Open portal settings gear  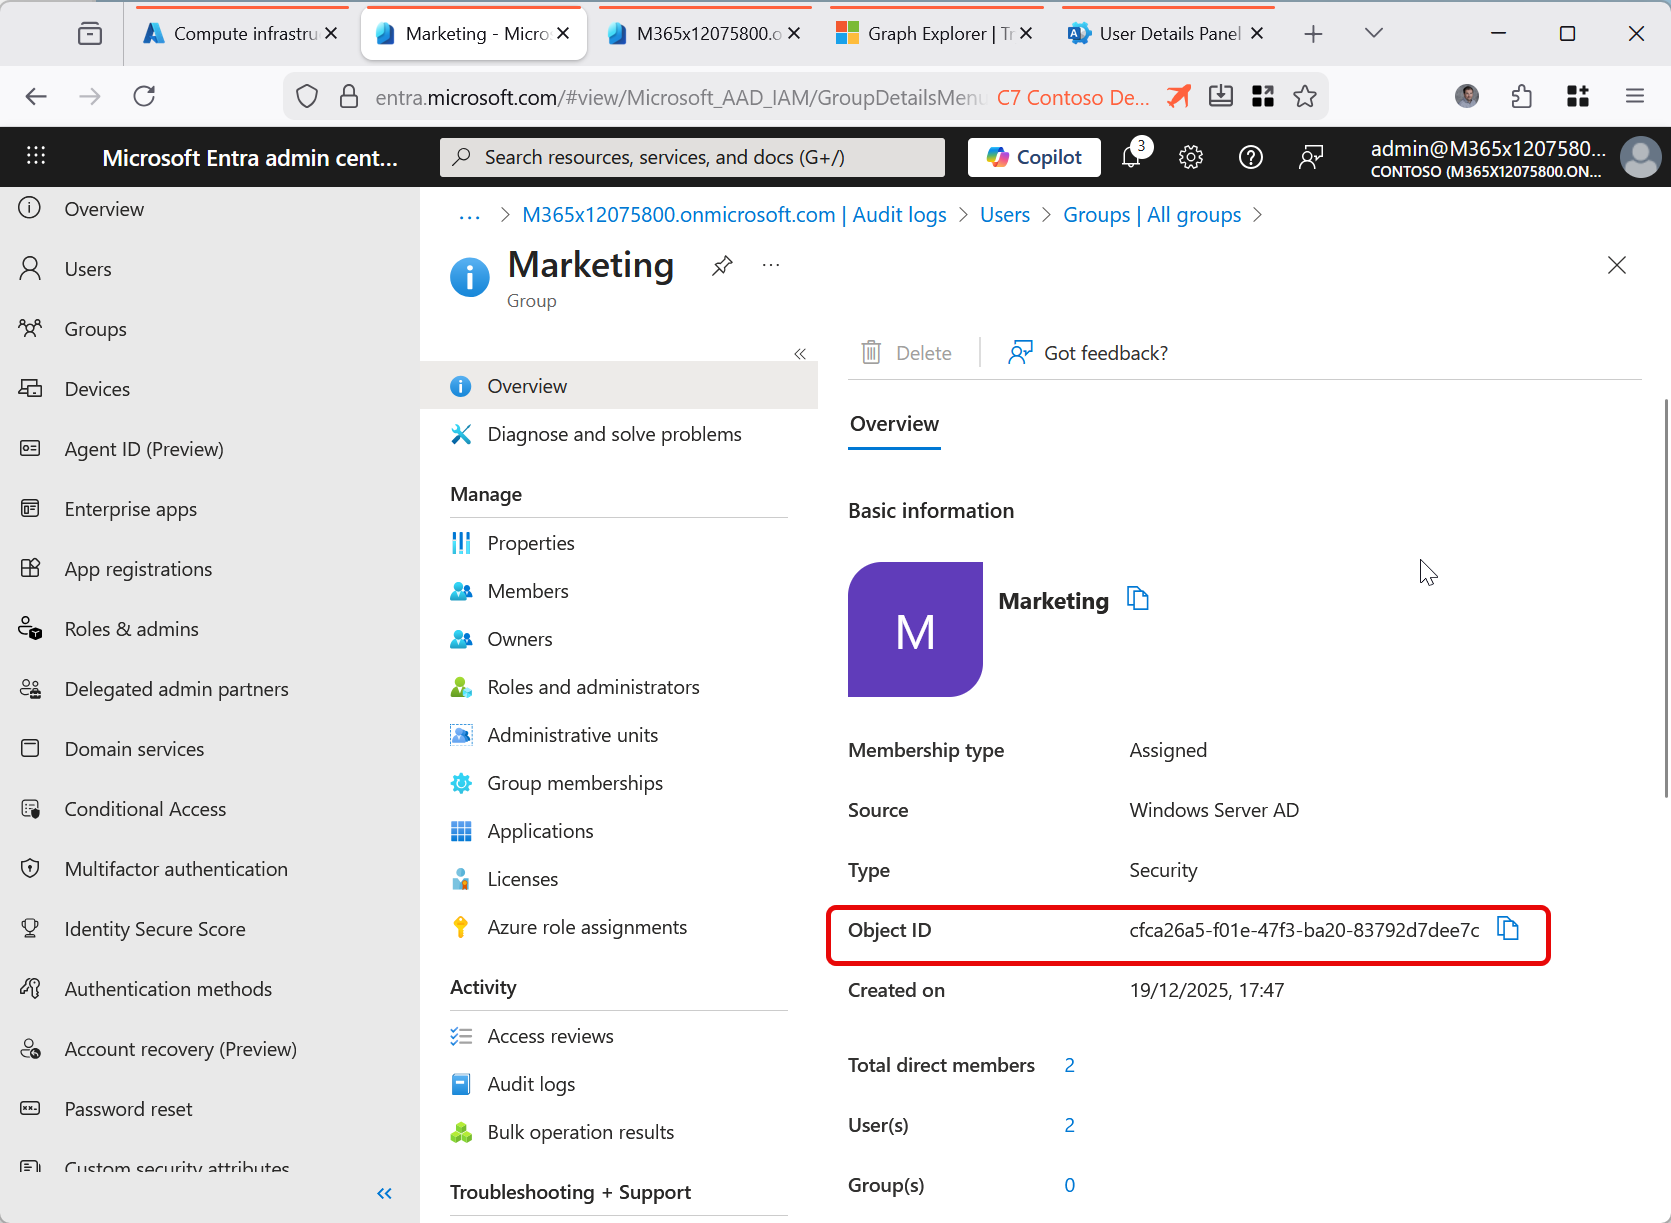1190,157
